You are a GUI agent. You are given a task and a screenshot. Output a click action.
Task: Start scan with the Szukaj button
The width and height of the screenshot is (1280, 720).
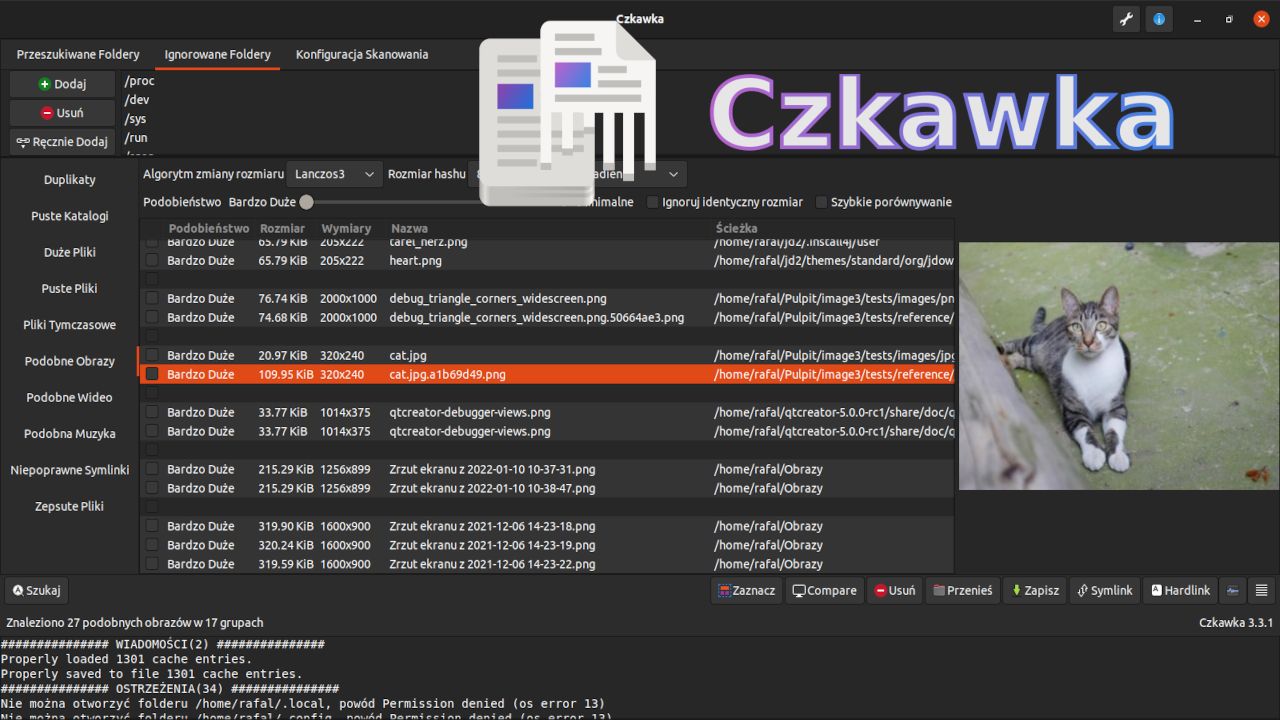pos(36,590)
